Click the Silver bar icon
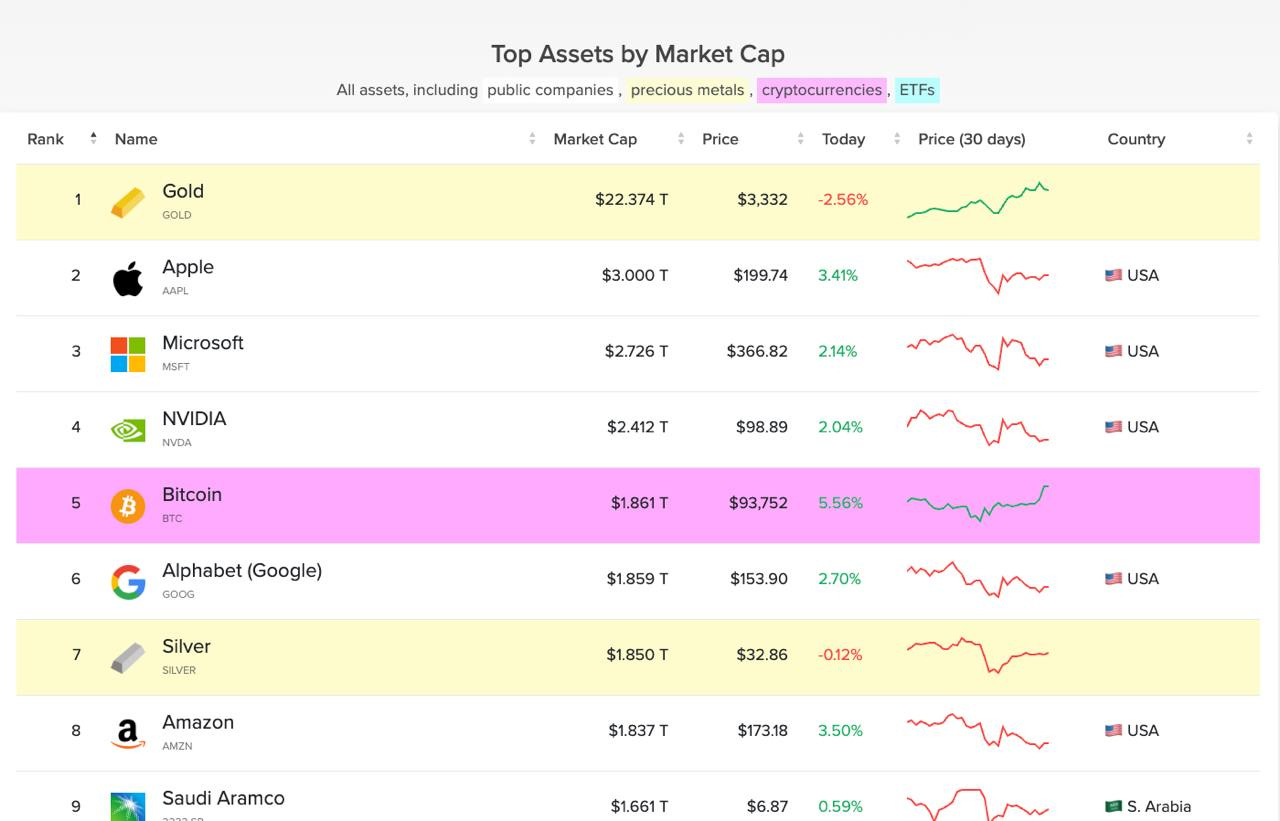Image resolution: width=1280 pixels, height=821 pixels. pos(128,658)
